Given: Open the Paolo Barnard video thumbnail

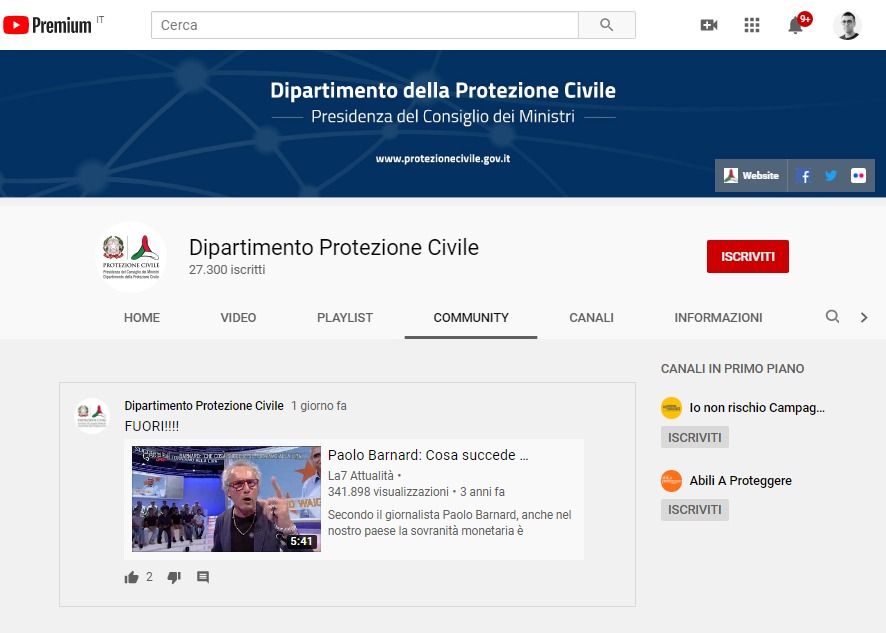Looking at the screenshot, I should [x=226, y=499].
